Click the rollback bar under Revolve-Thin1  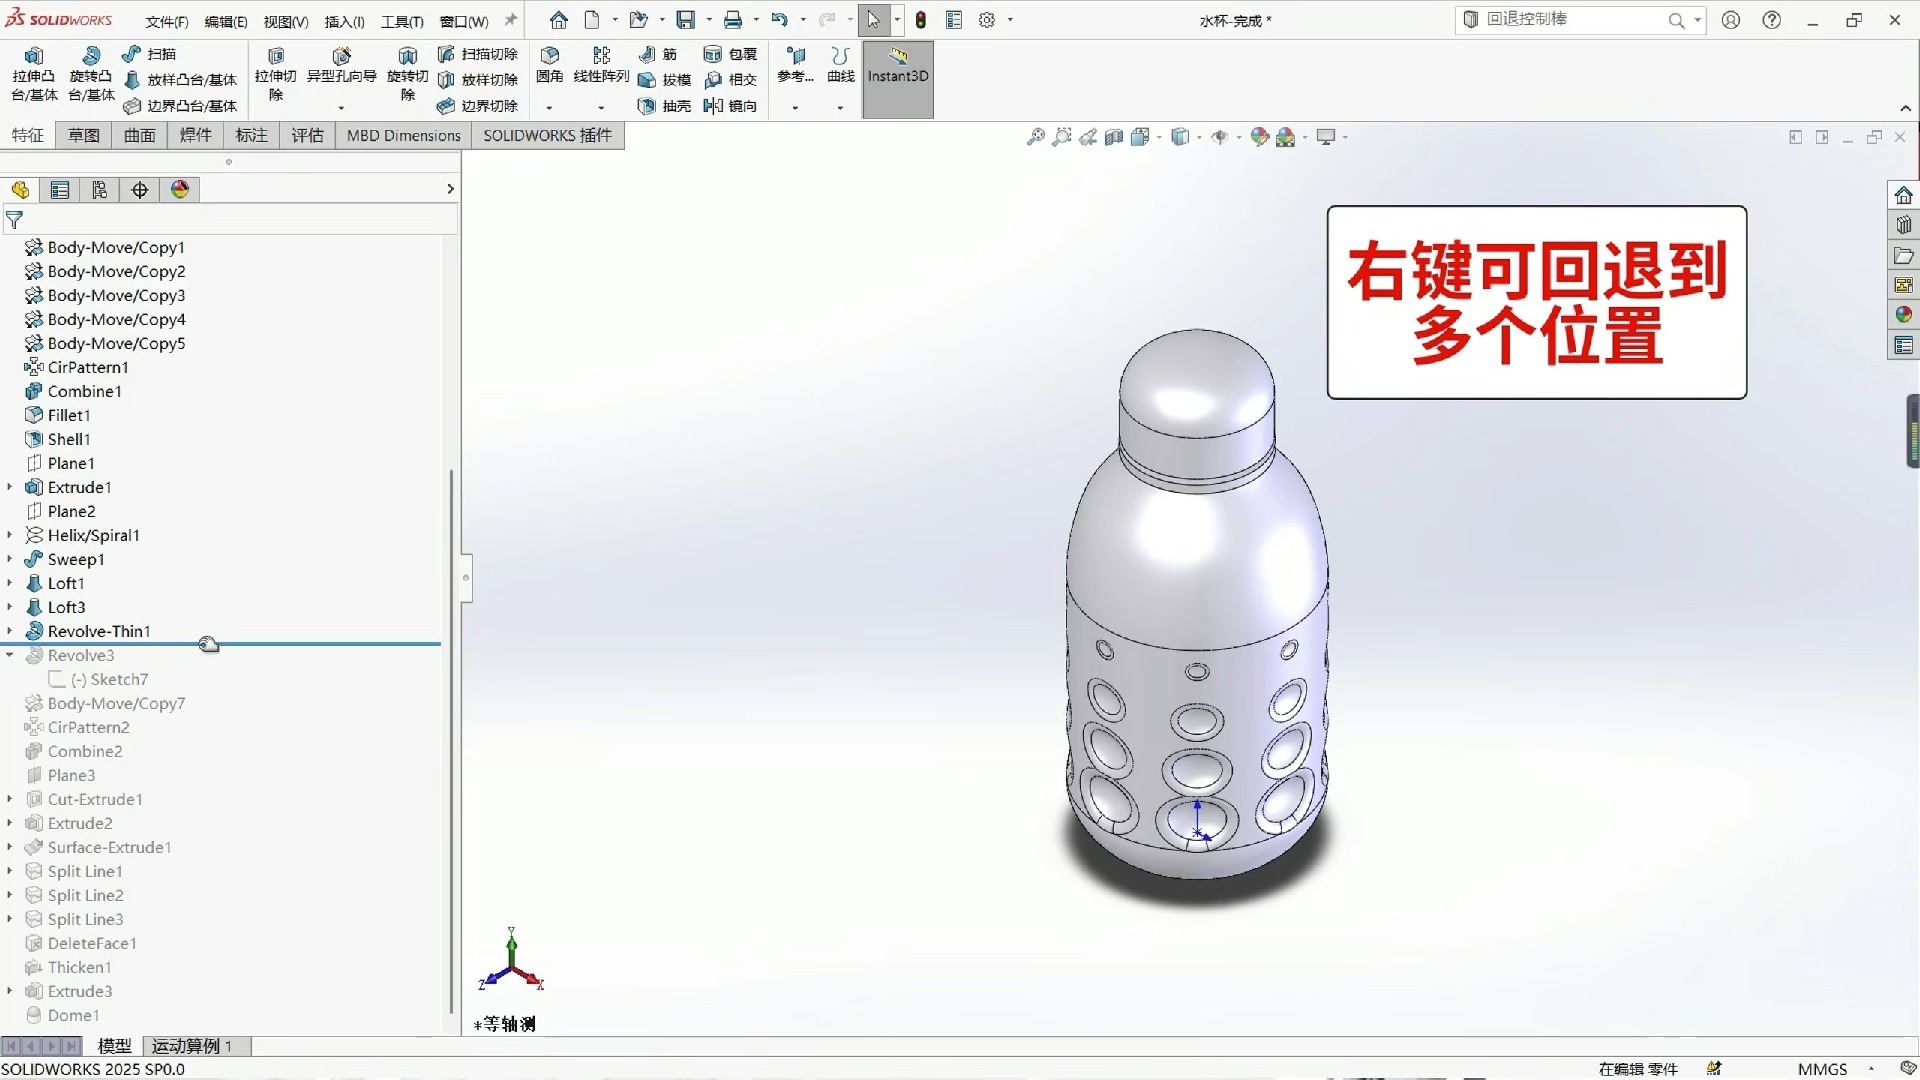[210, 644]
